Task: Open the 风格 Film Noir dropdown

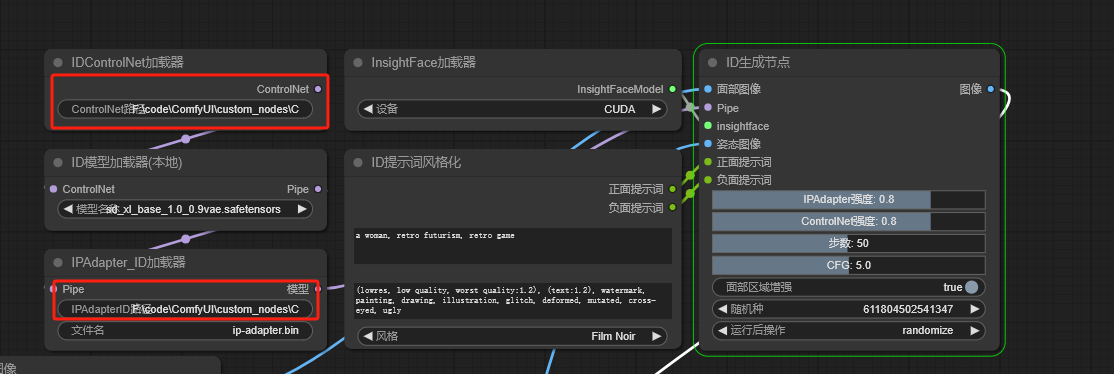Action: [x=512, y=336]
